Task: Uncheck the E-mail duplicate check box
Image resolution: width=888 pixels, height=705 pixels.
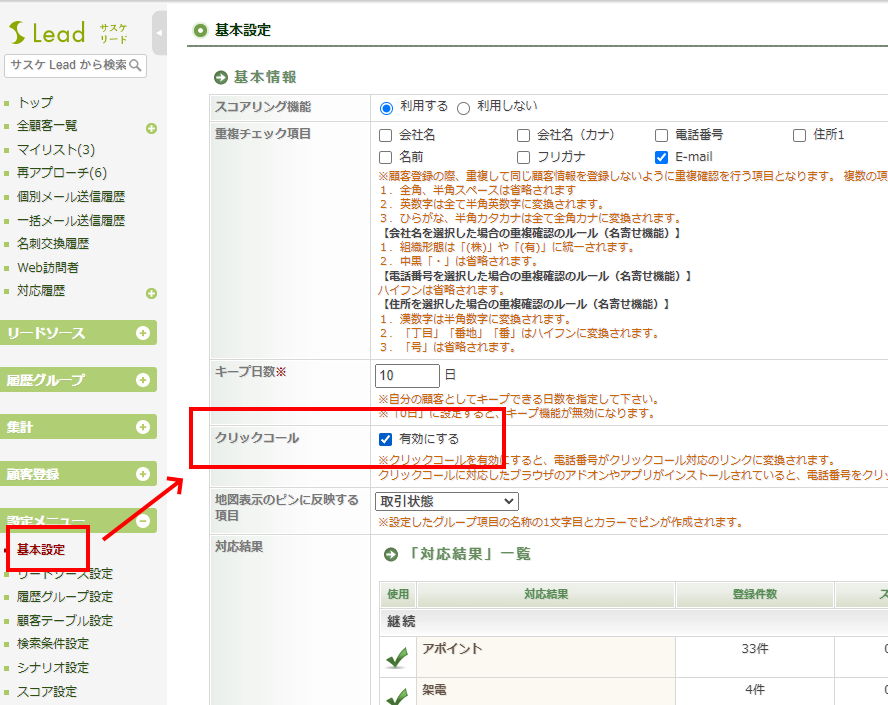Action: [661, 157]
